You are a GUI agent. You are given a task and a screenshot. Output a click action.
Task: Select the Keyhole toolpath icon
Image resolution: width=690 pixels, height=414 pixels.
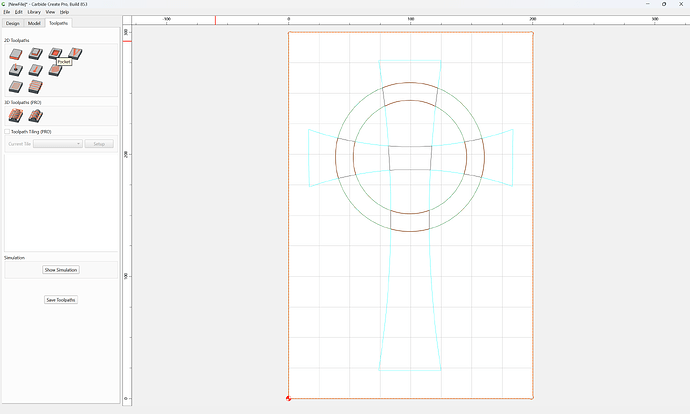point(36,70)
